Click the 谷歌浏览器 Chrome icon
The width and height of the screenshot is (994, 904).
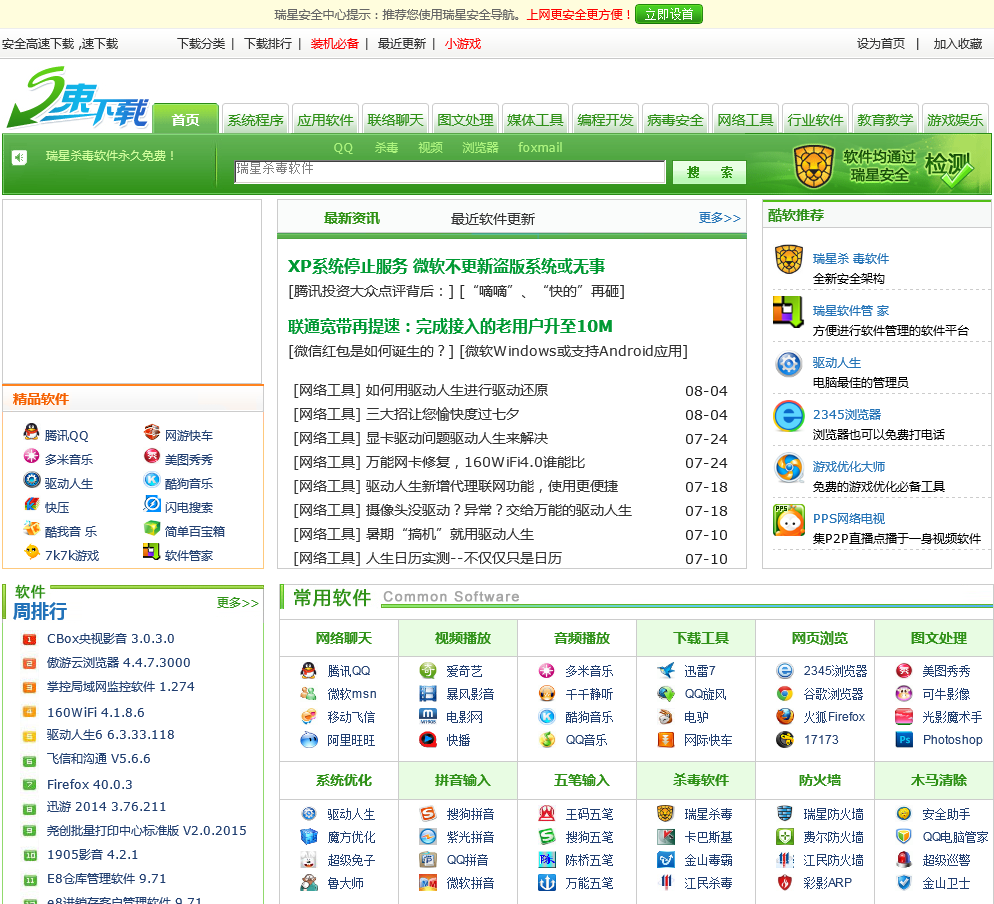coord(785,694)
